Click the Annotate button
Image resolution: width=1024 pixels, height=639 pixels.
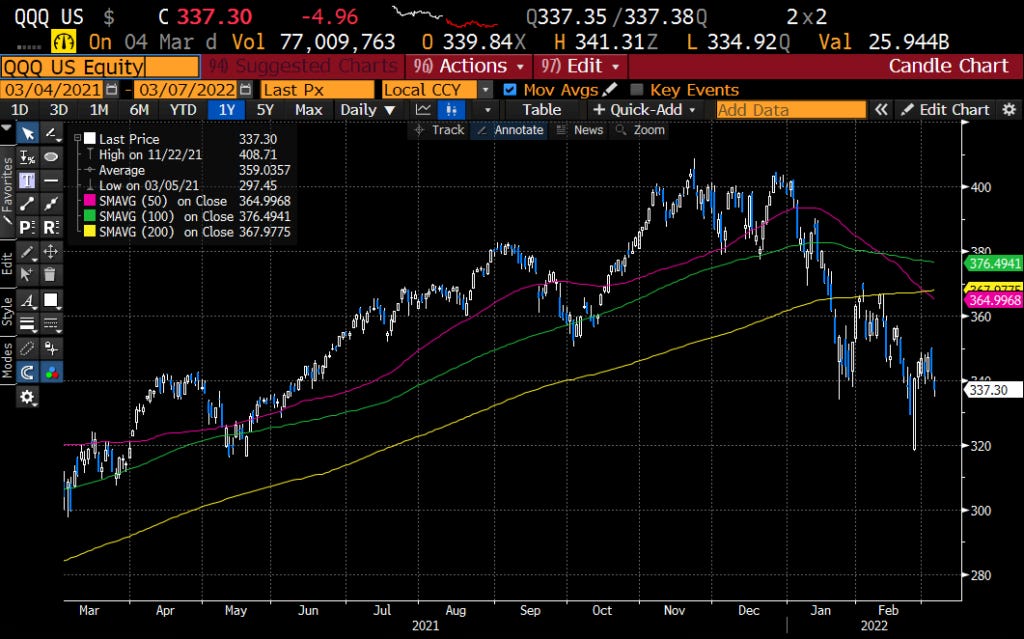coord(510,130)
